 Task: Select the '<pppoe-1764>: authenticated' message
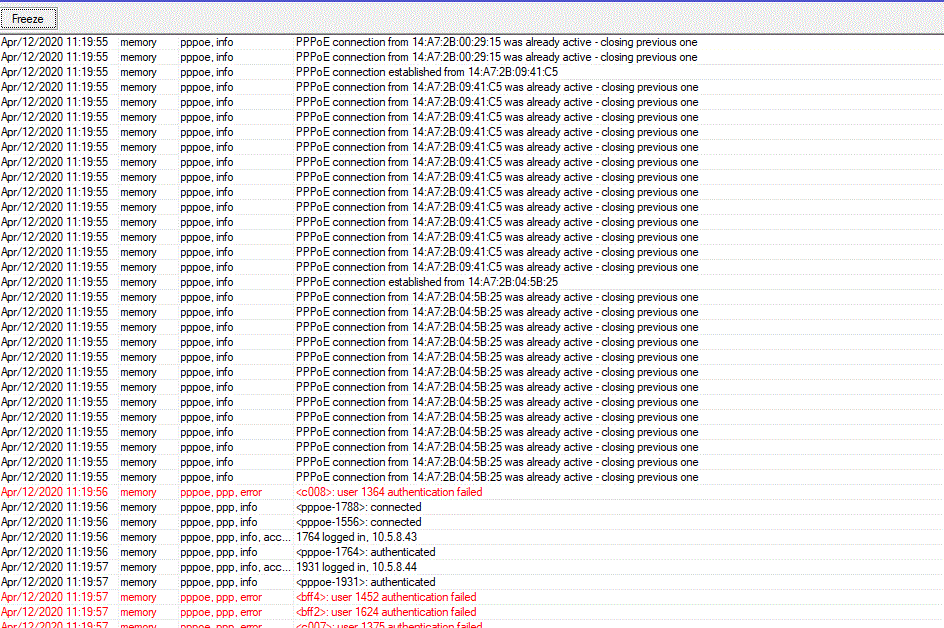[x=365, y=552]
